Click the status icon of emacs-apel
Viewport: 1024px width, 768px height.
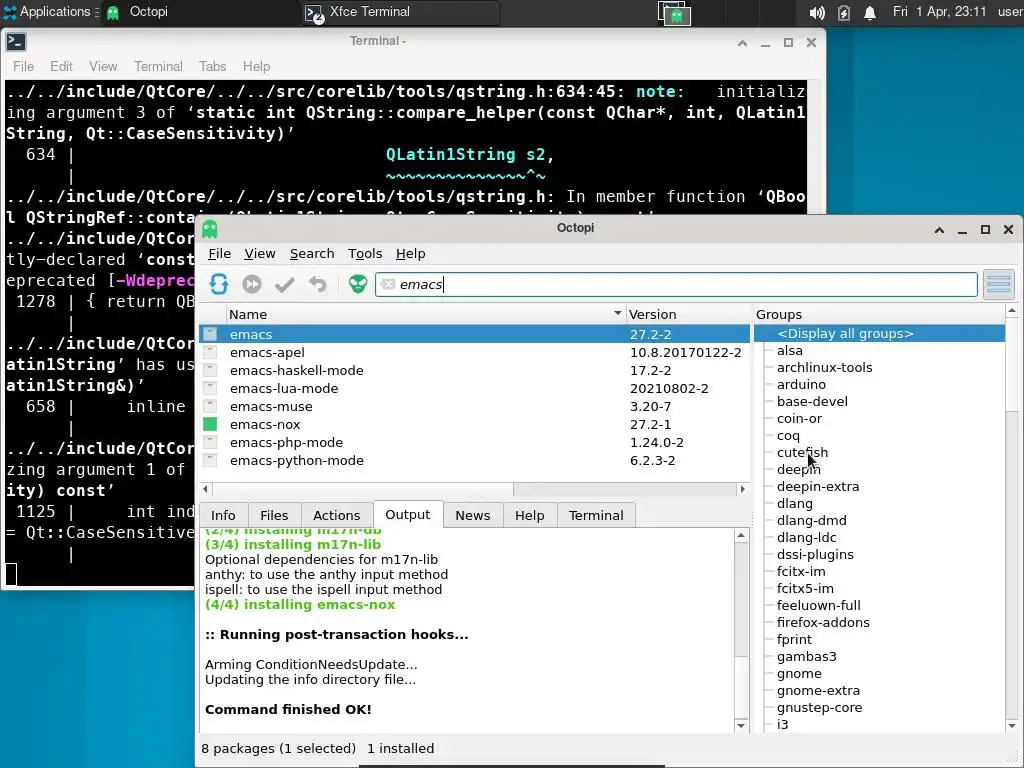[x=210, y=352]
